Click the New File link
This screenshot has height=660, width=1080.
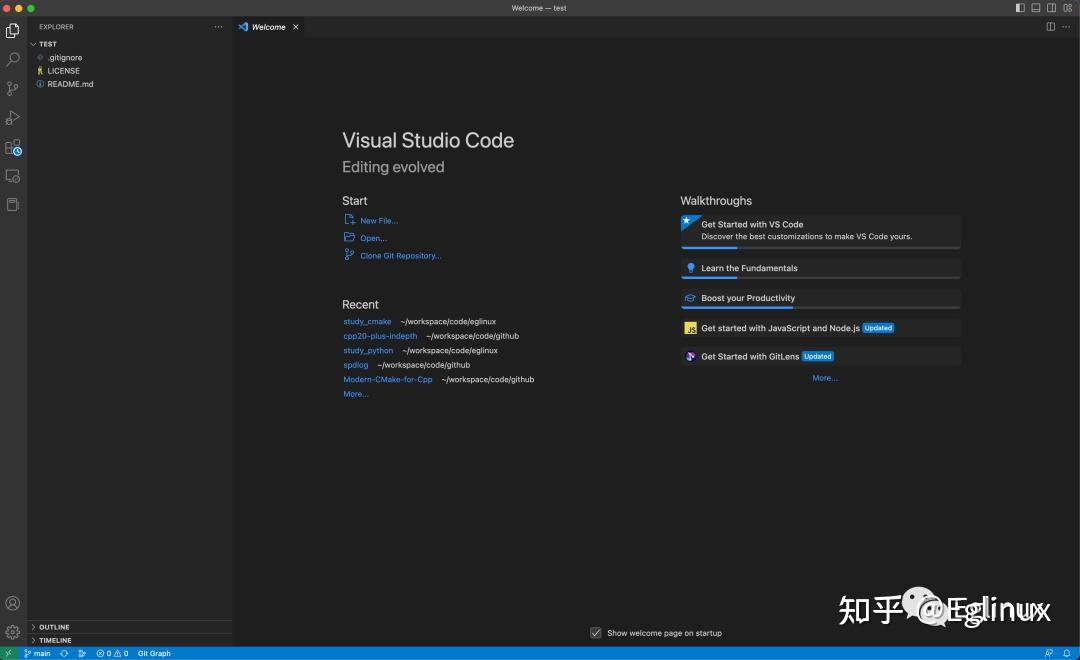click(379, 221)
